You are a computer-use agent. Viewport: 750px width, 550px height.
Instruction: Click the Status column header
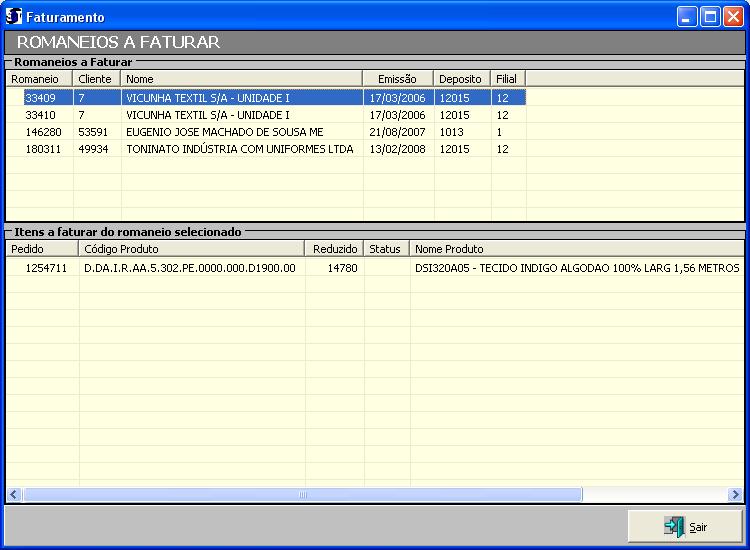click(386, 249)
